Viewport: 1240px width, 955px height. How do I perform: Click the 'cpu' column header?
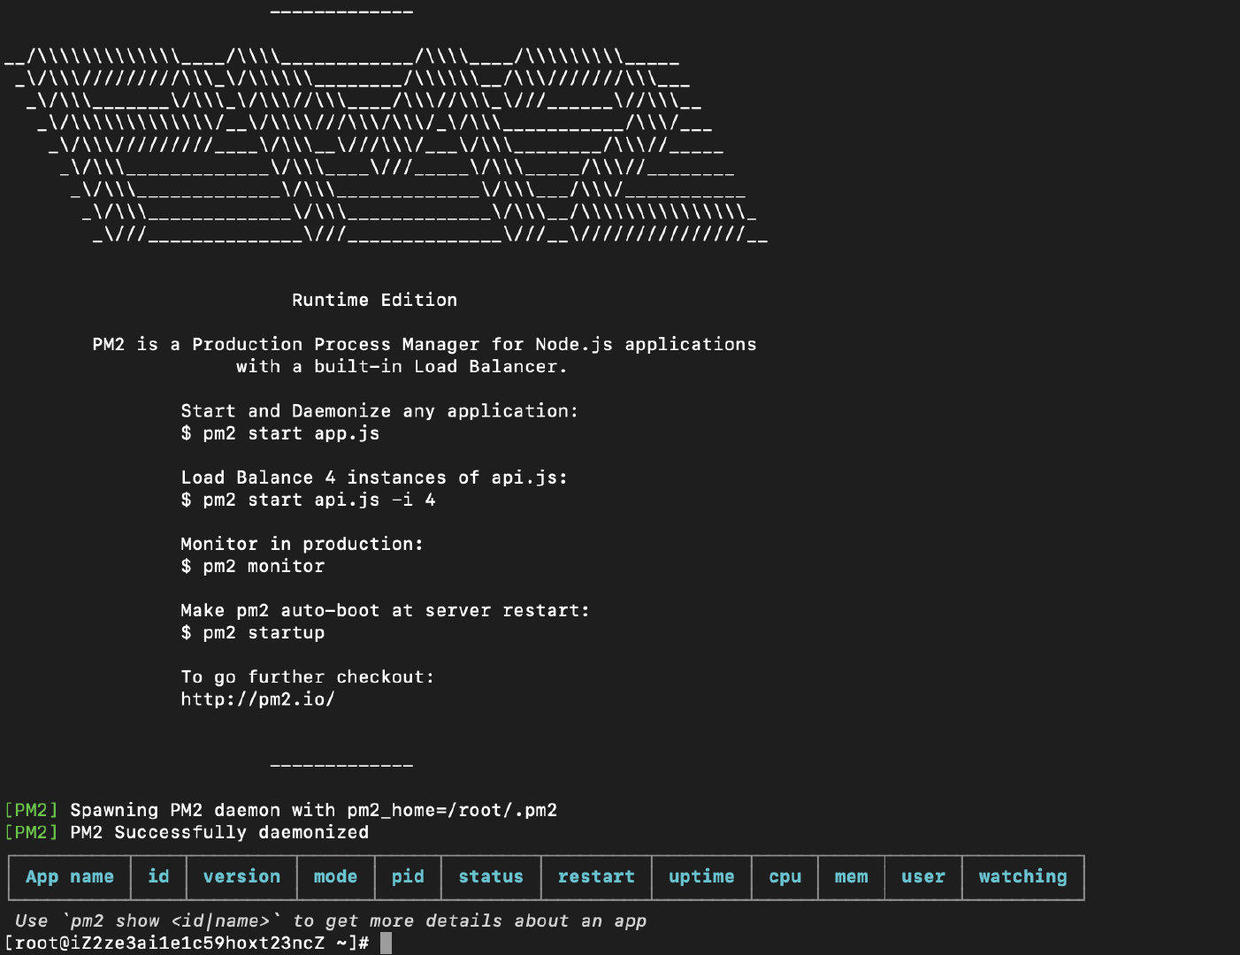click(x=785, y=877)
